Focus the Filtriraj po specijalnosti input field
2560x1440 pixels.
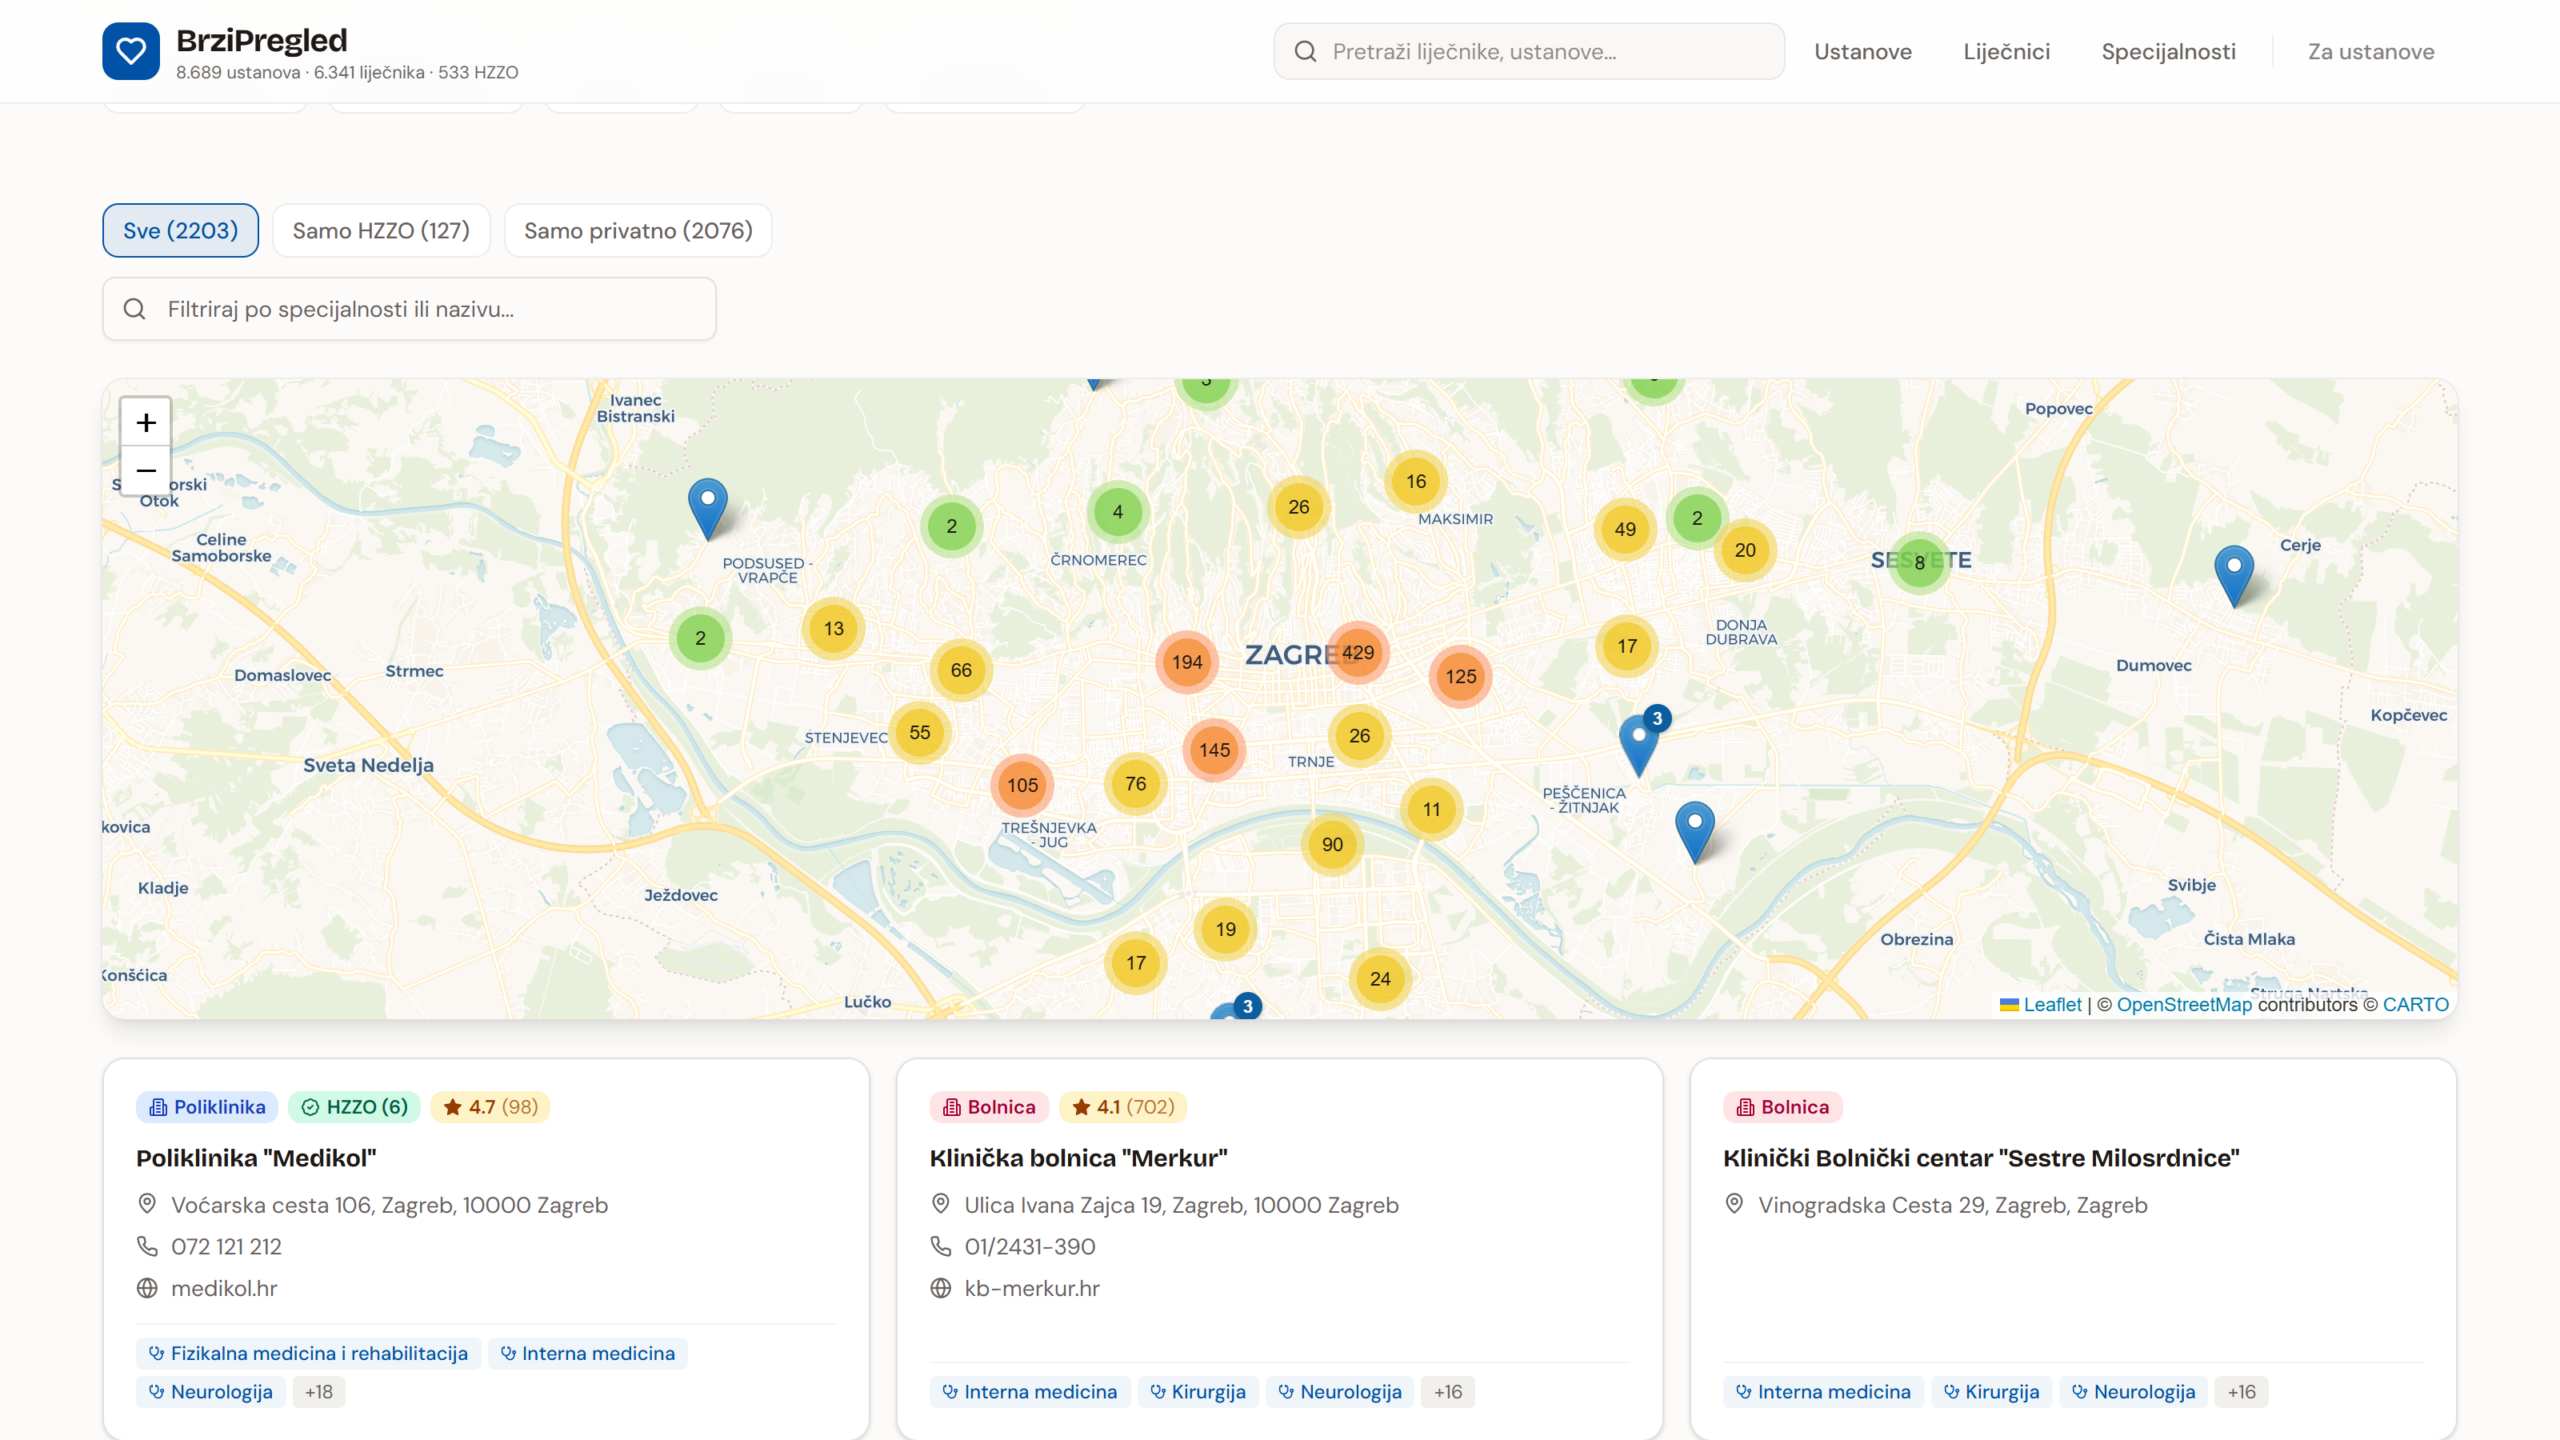[x=409, y=309]
